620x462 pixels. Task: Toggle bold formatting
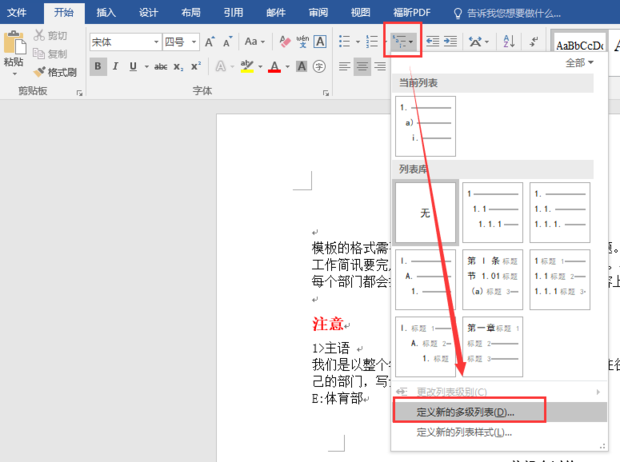tap(99, 66)
